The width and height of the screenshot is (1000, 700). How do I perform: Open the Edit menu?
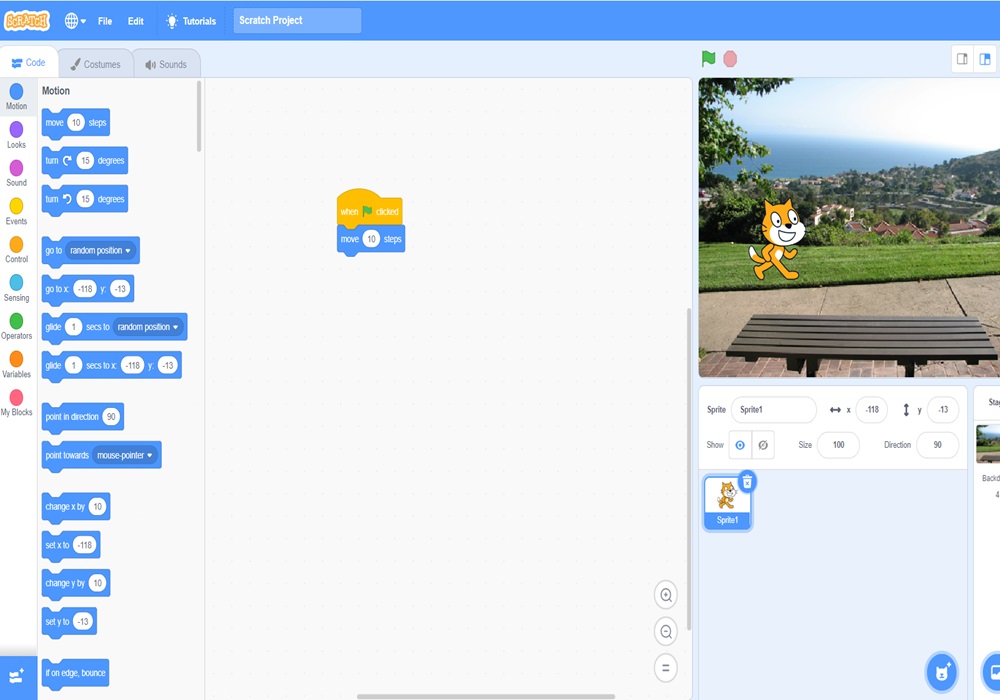(136, 21)
